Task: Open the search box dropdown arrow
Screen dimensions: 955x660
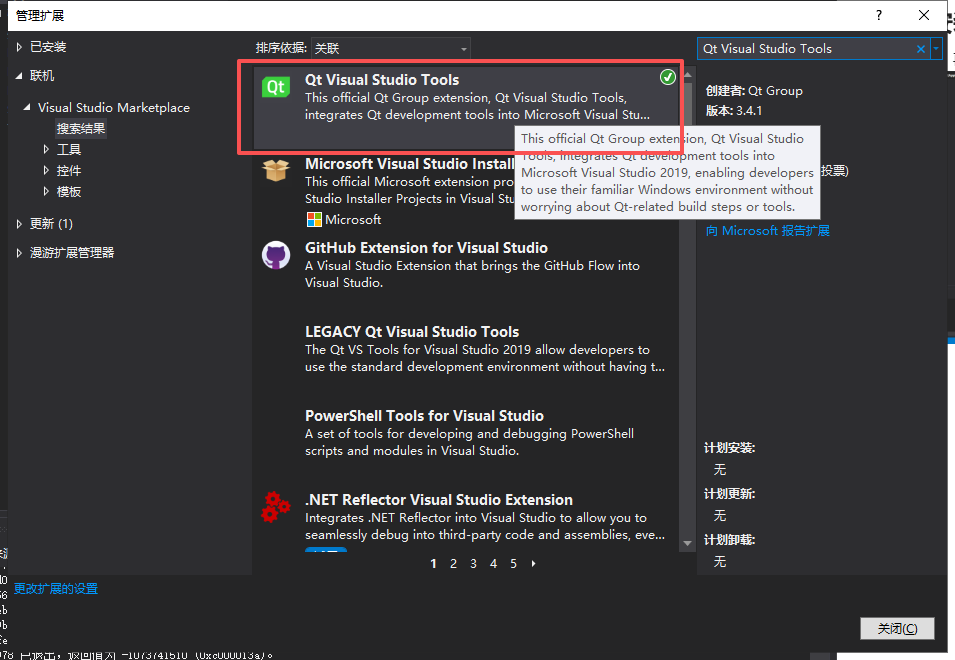Action: point(936,49)
